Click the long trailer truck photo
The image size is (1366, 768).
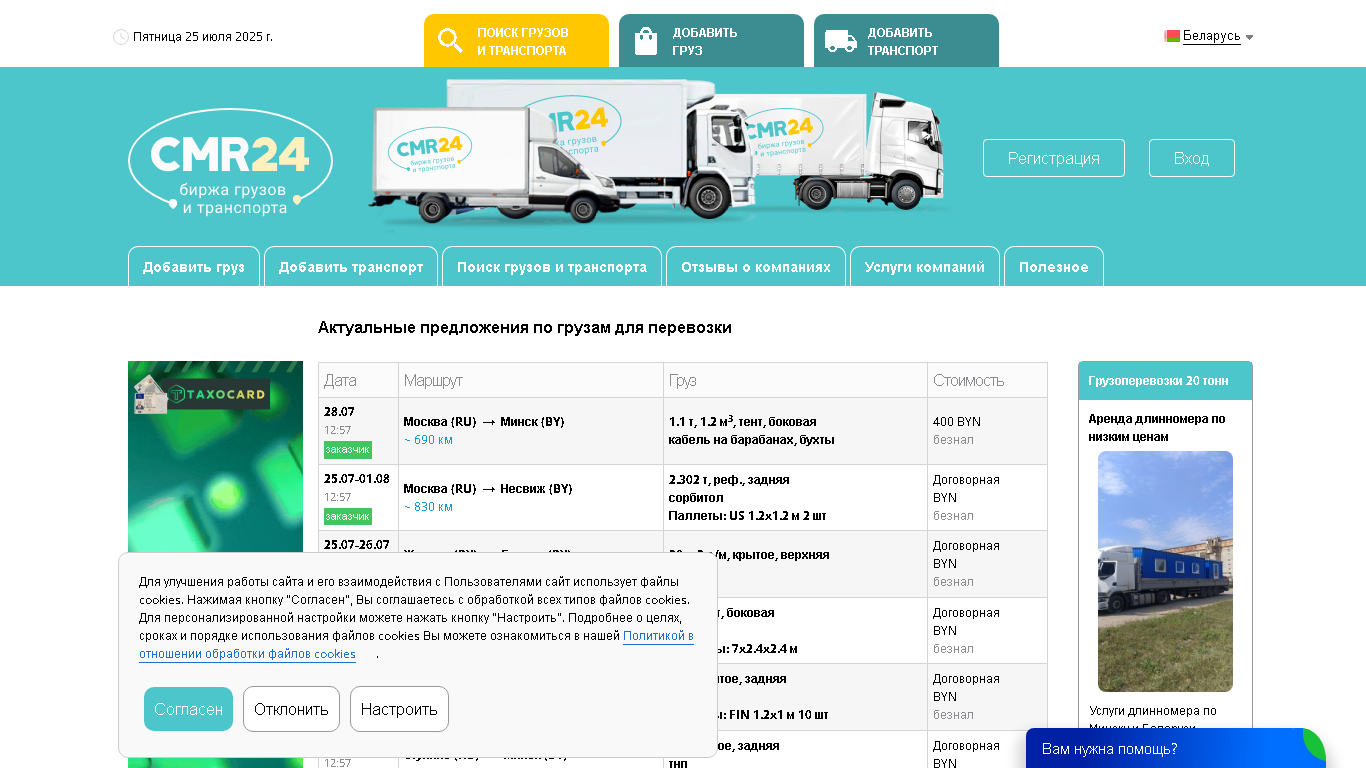(x=1165, y=571)
